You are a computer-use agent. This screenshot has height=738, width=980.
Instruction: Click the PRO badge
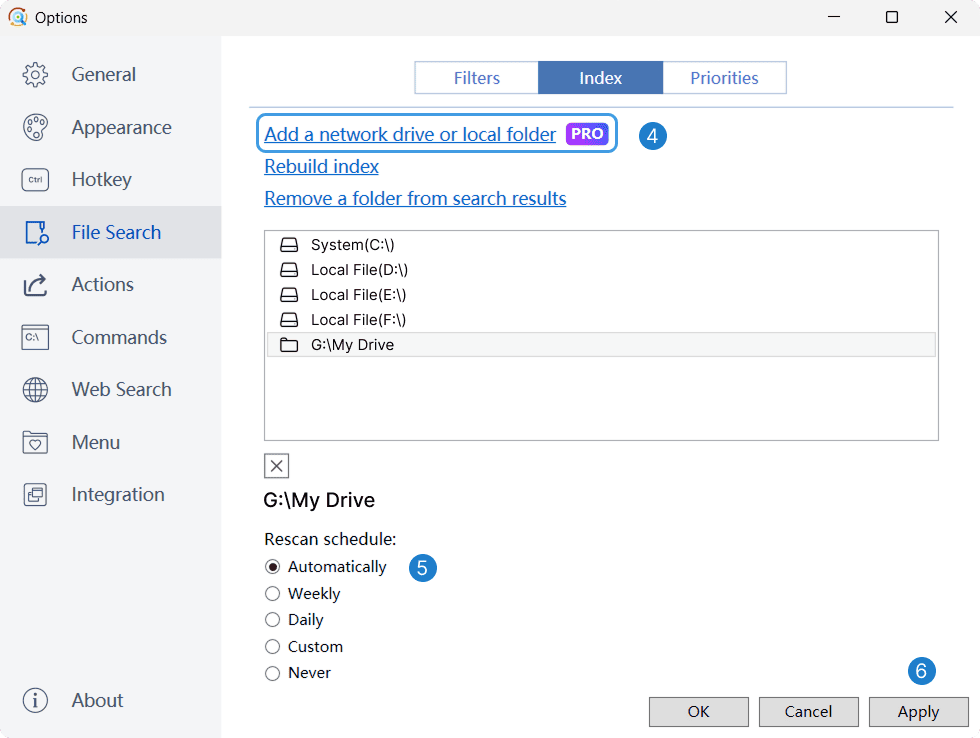(587, 134)
